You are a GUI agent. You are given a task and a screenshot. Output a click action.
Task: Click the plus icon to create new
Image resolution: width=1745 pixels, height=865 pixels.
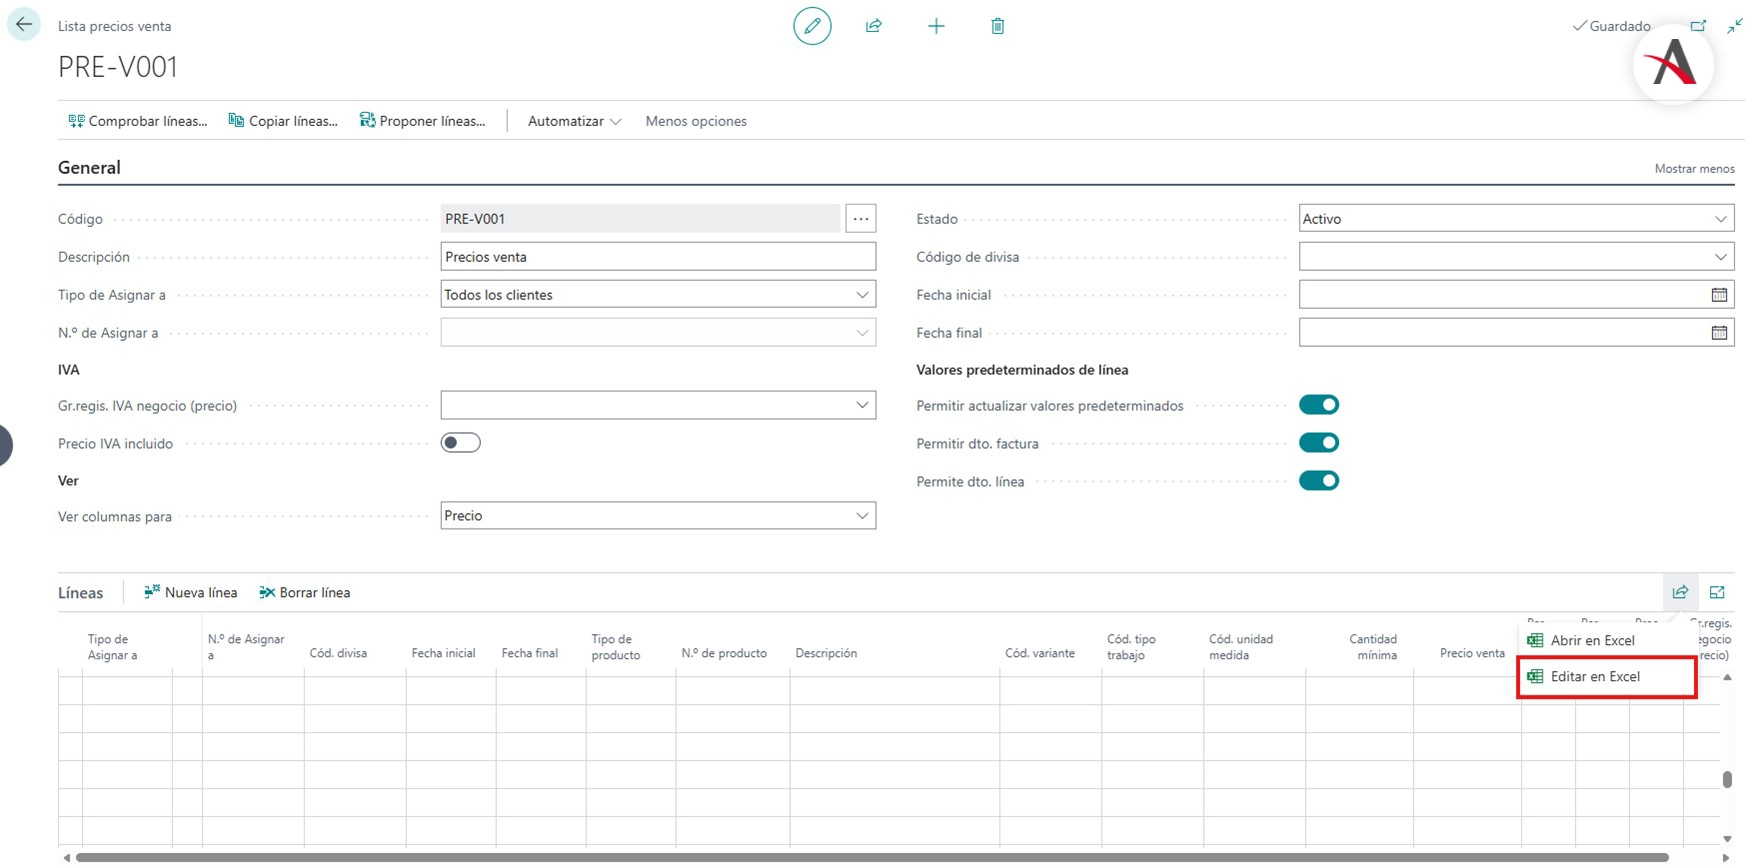(936, 26)
